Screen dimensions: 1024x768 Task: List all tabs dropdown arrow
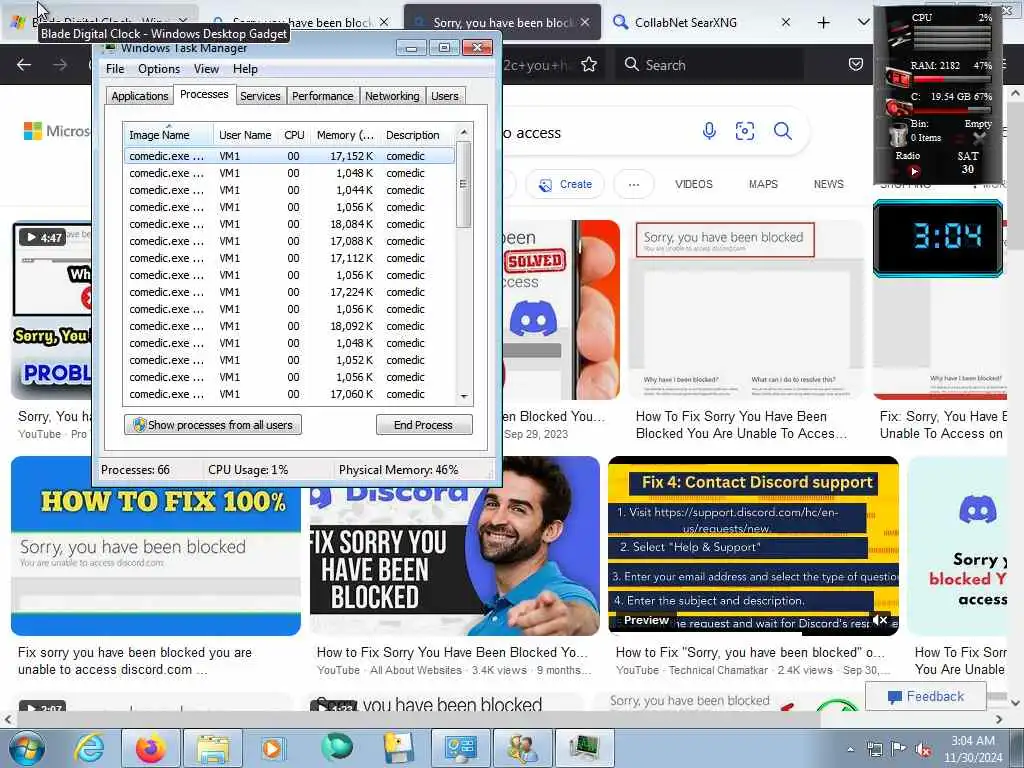(x=863, y=22)
